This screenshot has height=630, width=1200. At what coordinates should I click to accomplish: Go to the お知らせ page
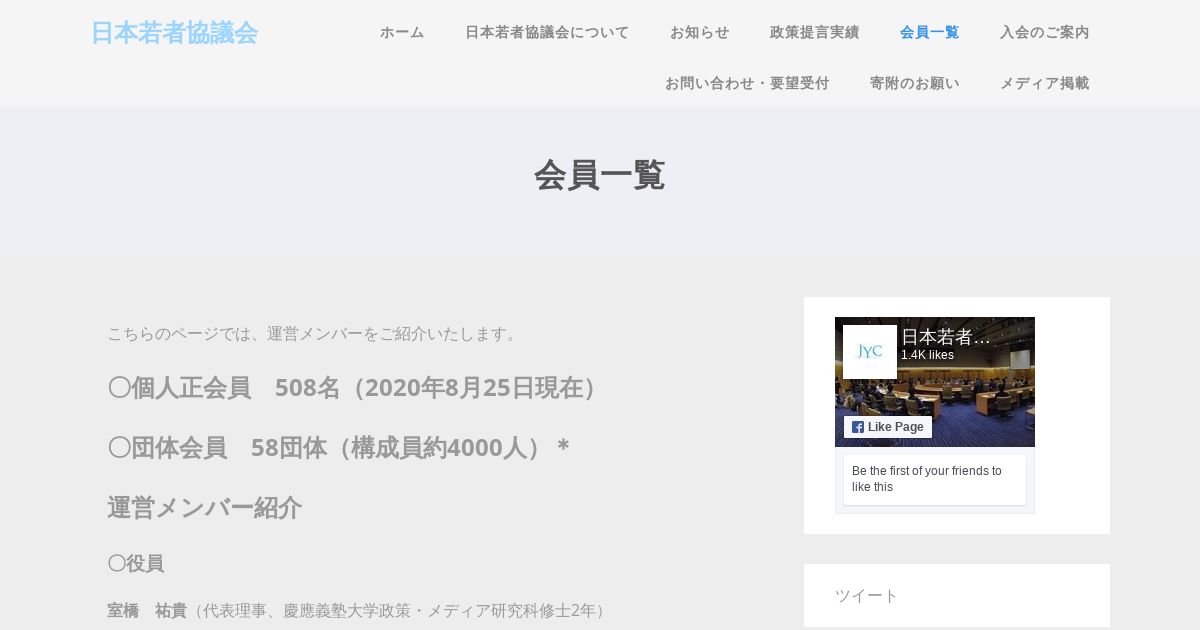click(700, 32)
